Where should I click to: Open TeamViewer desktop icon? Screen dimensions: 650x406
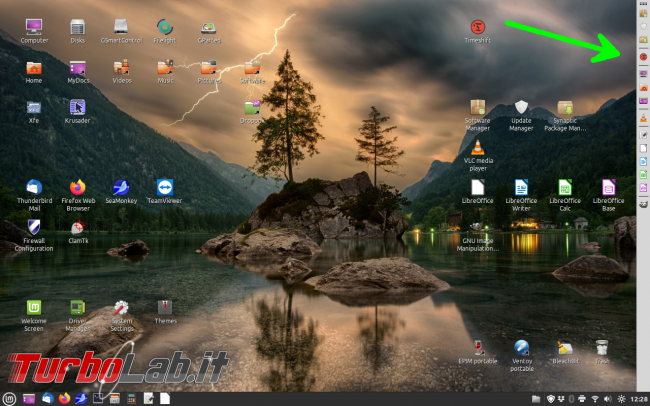point(165,187)
